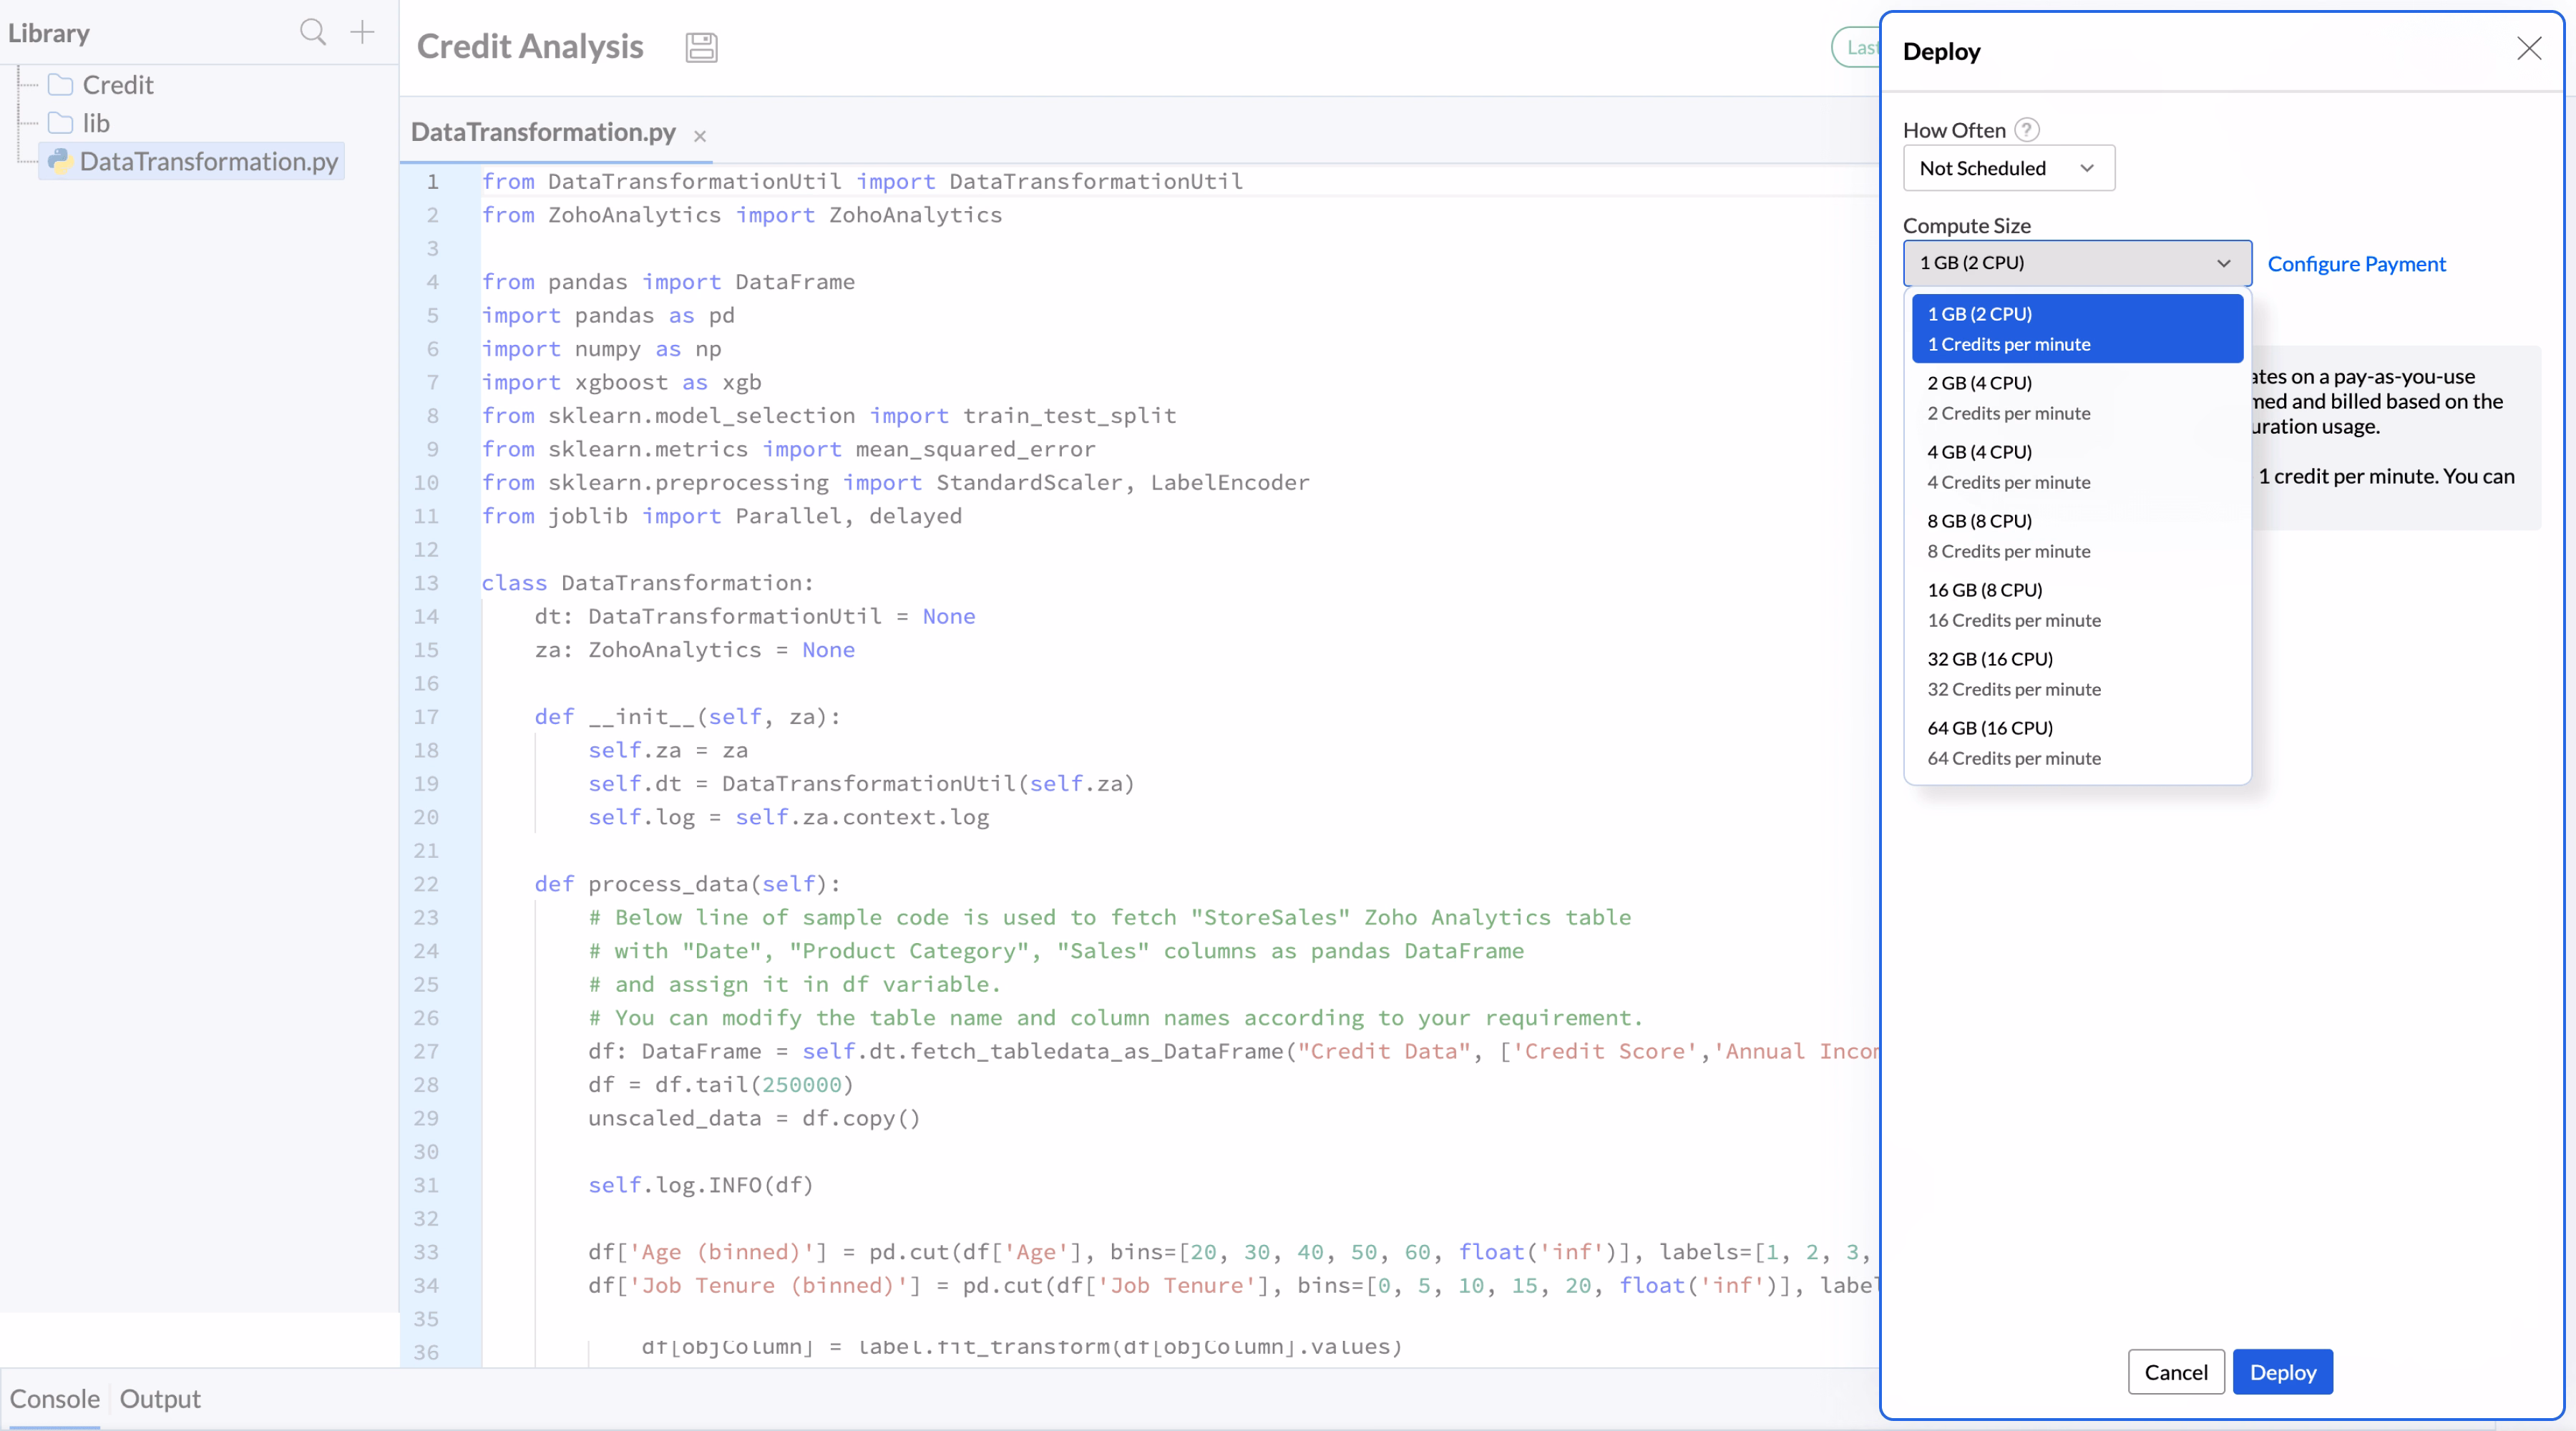
Task: Open the lib folder in Library
Action: [x=96, y=123]
